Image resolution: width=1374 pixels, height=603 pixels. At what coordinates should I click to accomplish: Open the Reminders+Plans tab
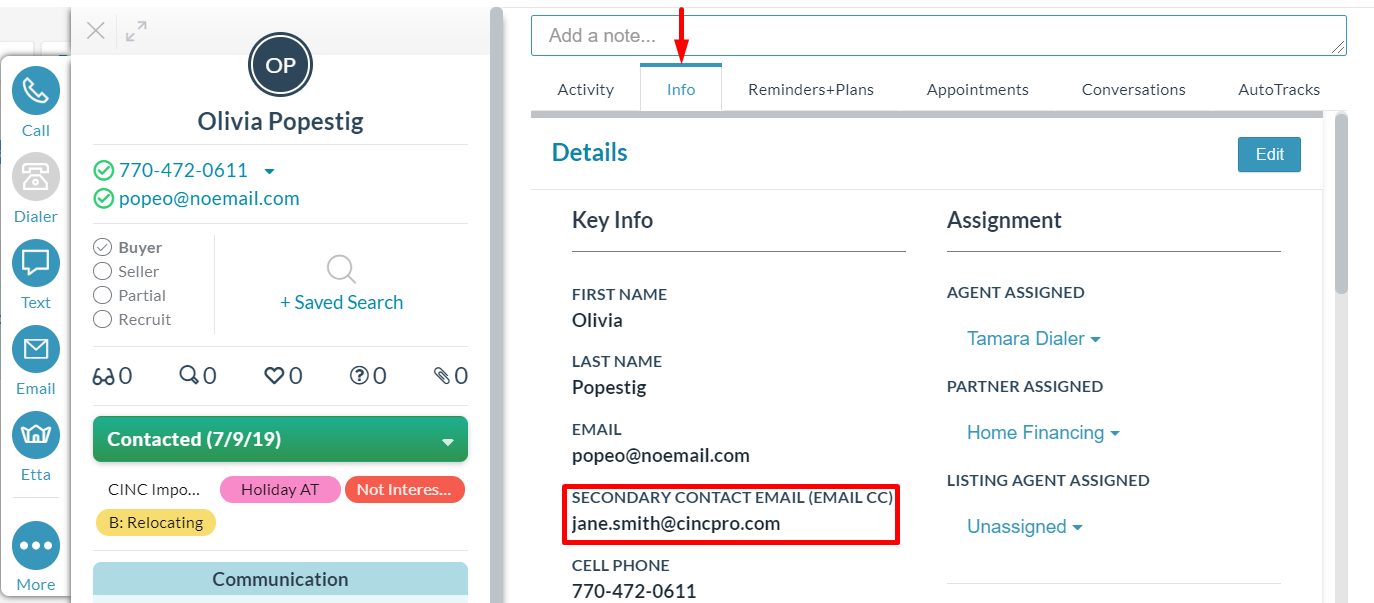point(811,90)
